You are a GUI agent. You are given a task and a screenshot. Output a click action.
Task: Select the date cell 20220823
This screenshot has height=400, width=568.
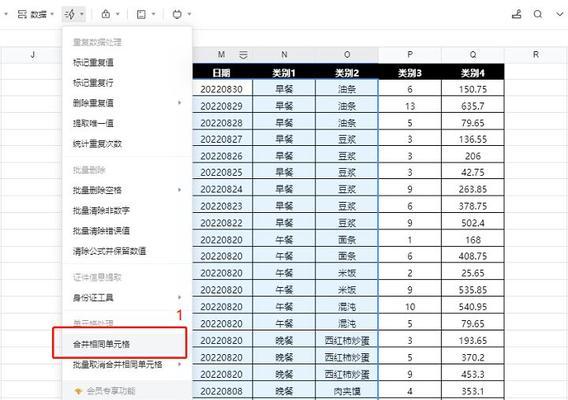pos(222,206)
